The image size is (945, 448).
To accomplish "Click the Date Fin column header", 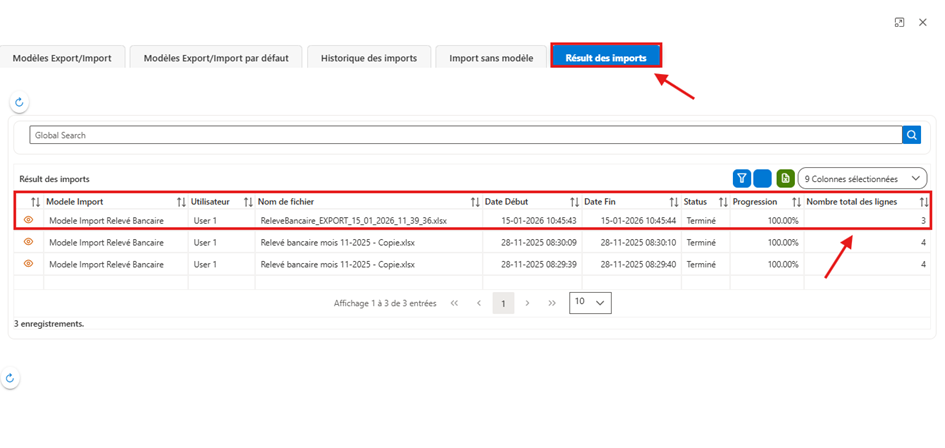I will 600,201.
